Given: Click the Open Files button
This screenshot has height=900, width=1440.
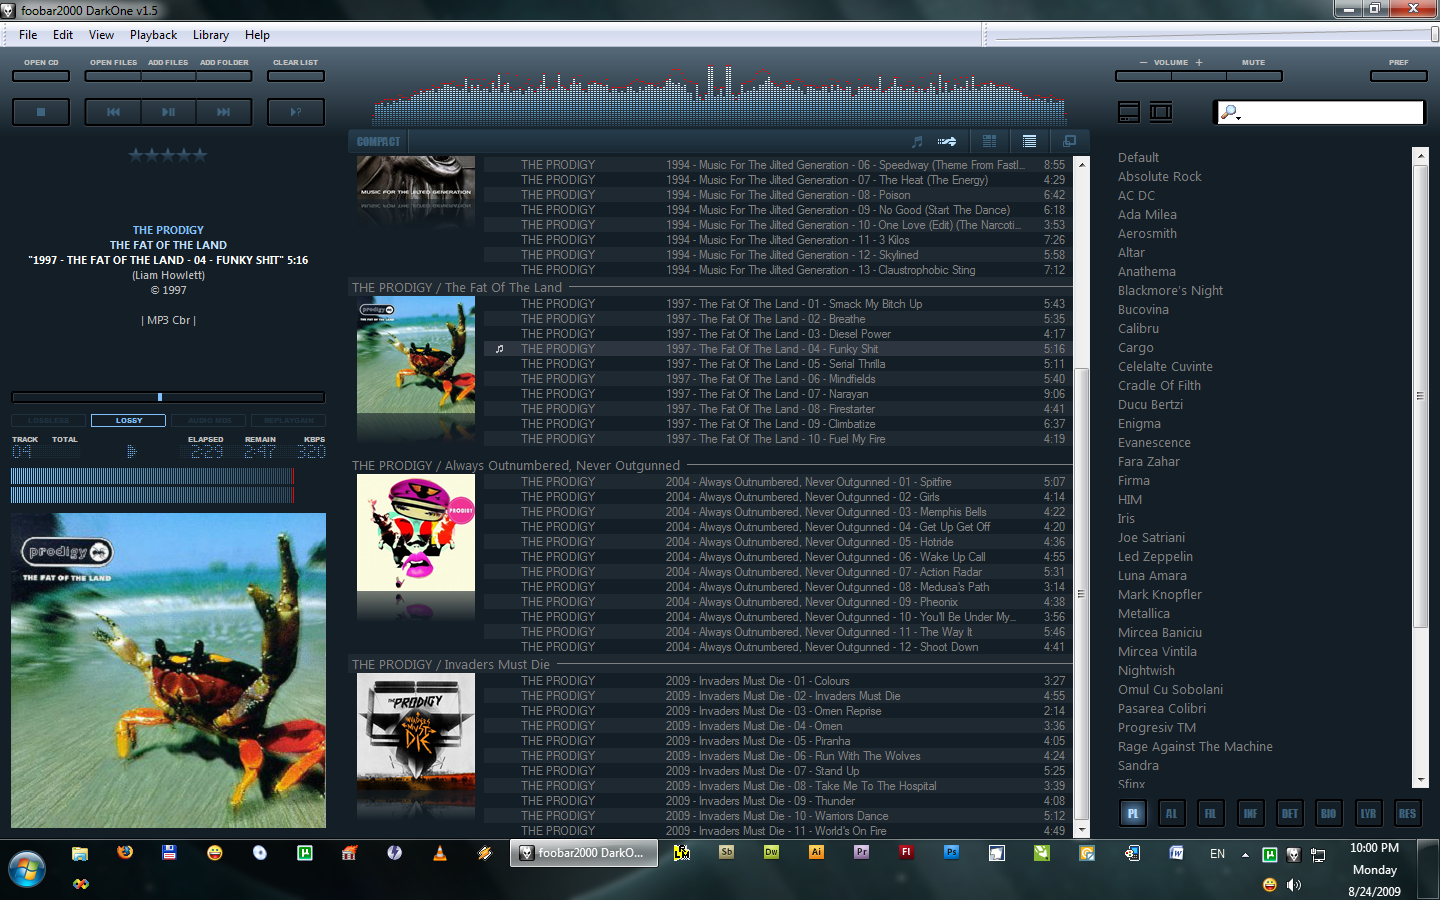Looking at the screenshot, I should [x=113, y=75].
